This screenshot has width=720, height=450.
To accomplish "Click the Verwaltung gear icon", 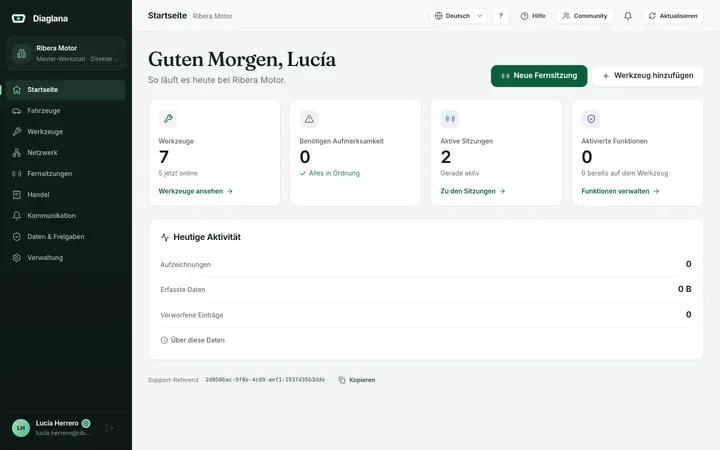I will click(17, 258).
